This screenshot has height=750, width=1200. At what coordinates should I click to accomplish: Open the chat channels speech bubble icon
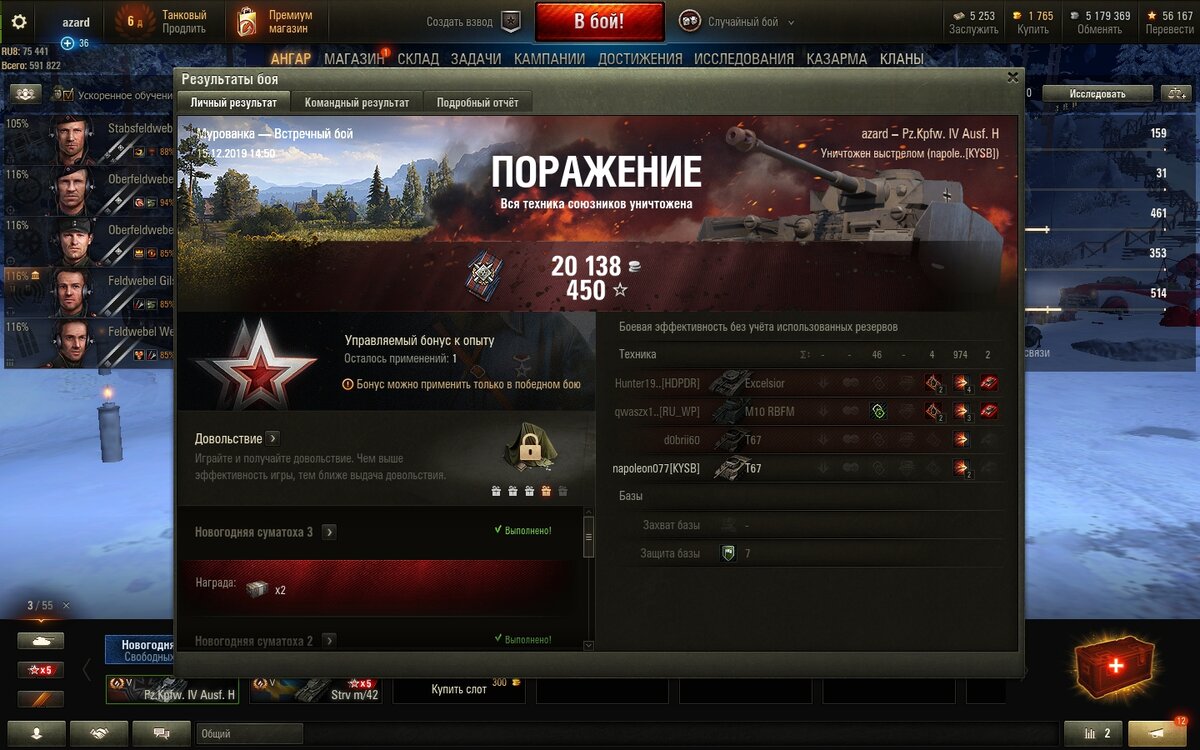point(161,733)
